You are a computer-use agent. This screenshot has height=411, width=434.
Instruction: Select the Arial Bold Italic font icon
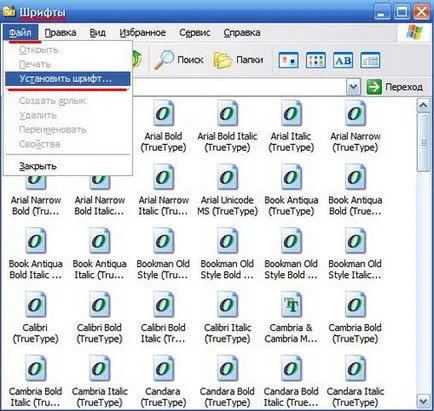[227, 113]
